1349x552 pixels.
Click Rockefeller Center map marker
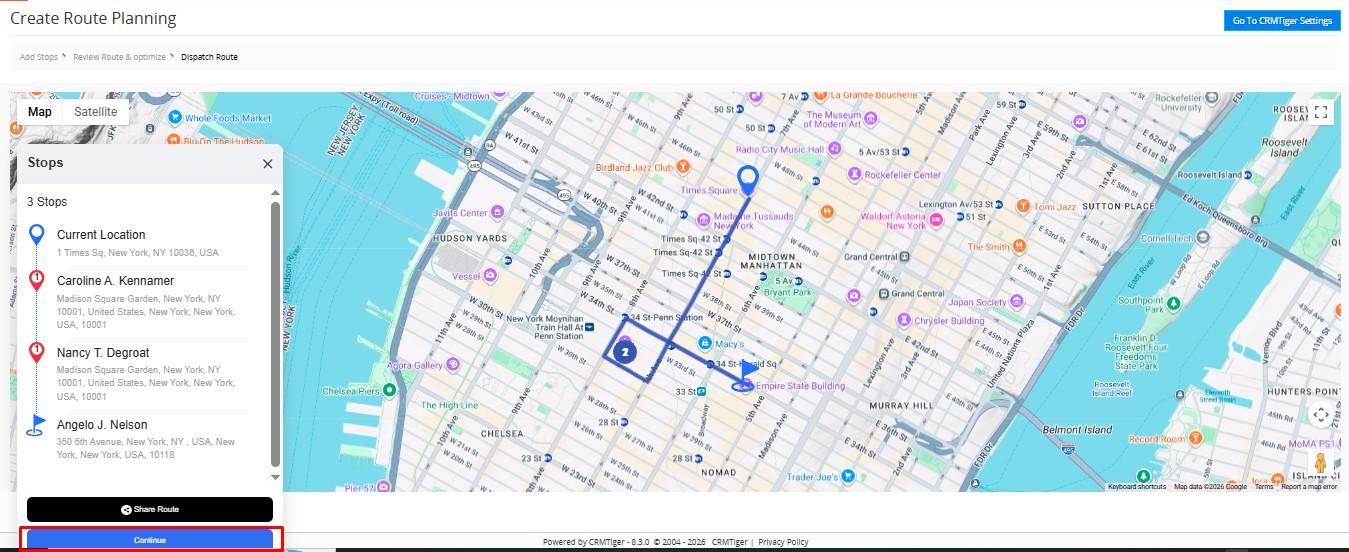pos(854,174)
